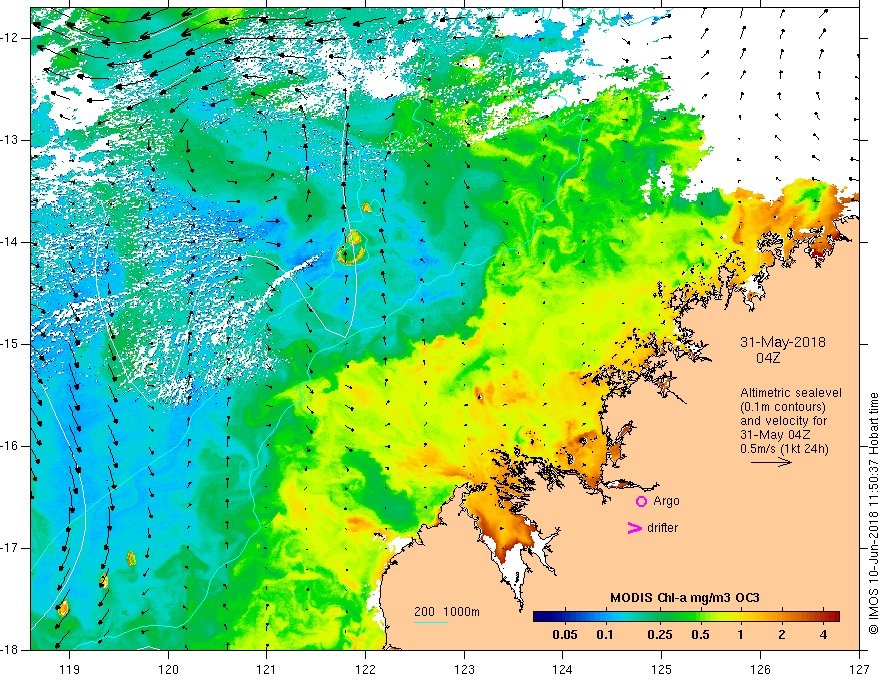Click longitude axis label '125'
This screenshot has width=880, height=680.
pos(662,669)
